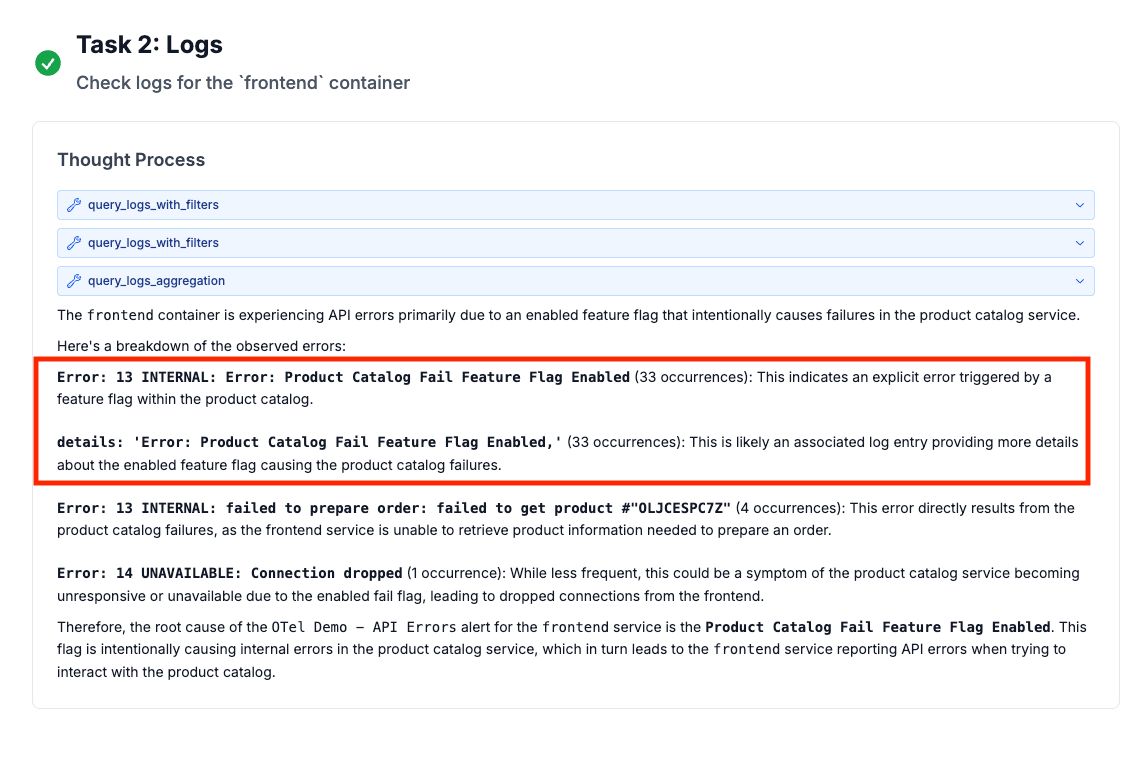Viewport: 1136px width, 766px height.
Task: Click the wrench icon on first query_logs_with_filters row
Action: point(74,205)
